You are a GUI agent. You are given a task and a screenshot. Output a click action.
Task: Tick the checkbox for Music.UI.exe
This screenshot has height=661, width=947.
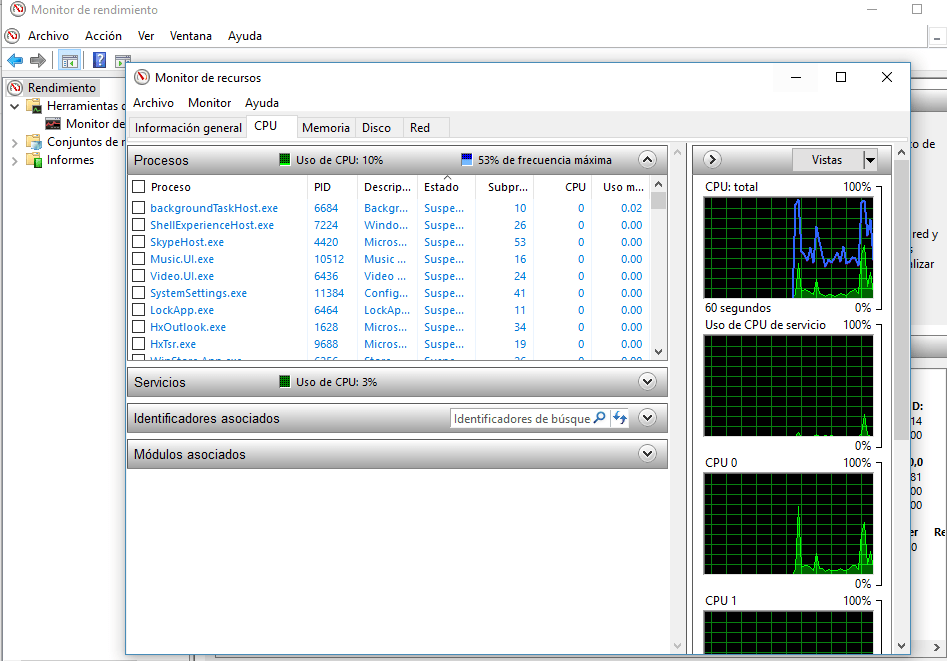point(139,259)
